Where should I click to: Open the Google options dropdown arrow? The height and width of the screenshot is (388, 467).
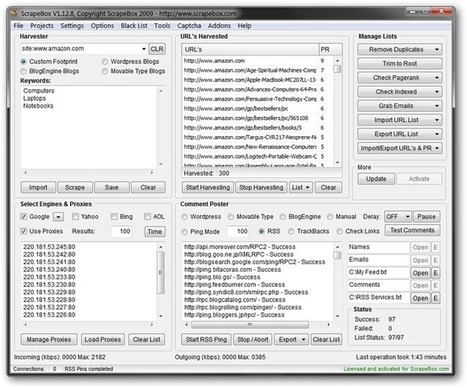point(58,217)
